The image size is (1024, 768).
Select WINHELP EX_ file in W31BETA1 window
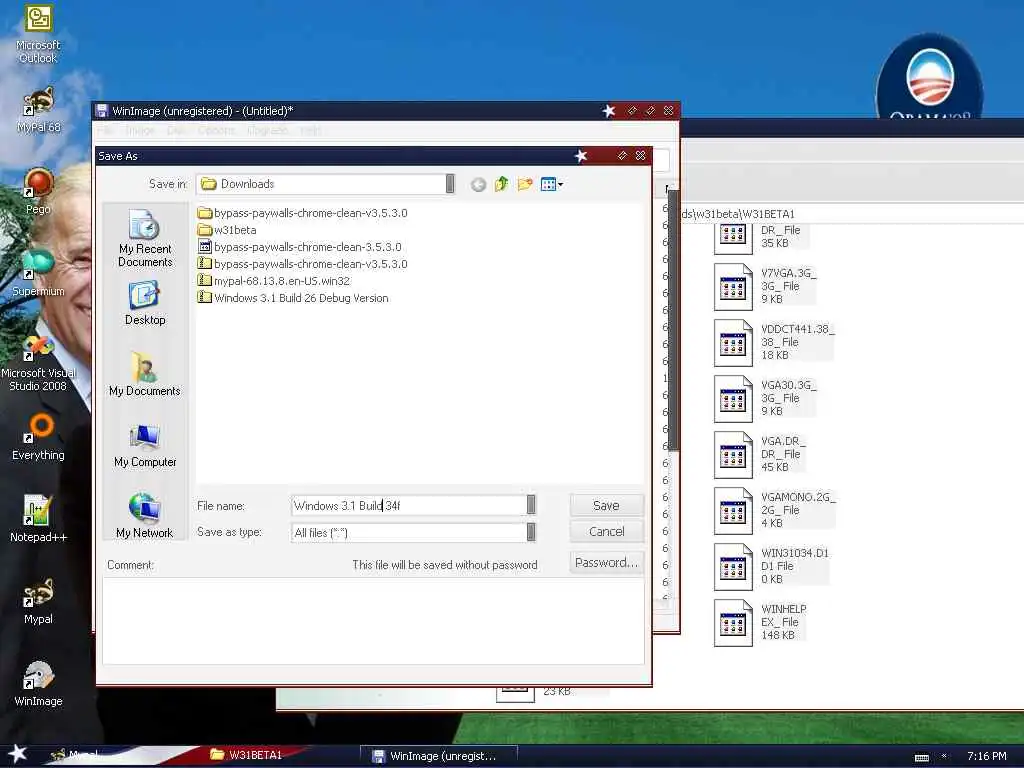(760, 622)
